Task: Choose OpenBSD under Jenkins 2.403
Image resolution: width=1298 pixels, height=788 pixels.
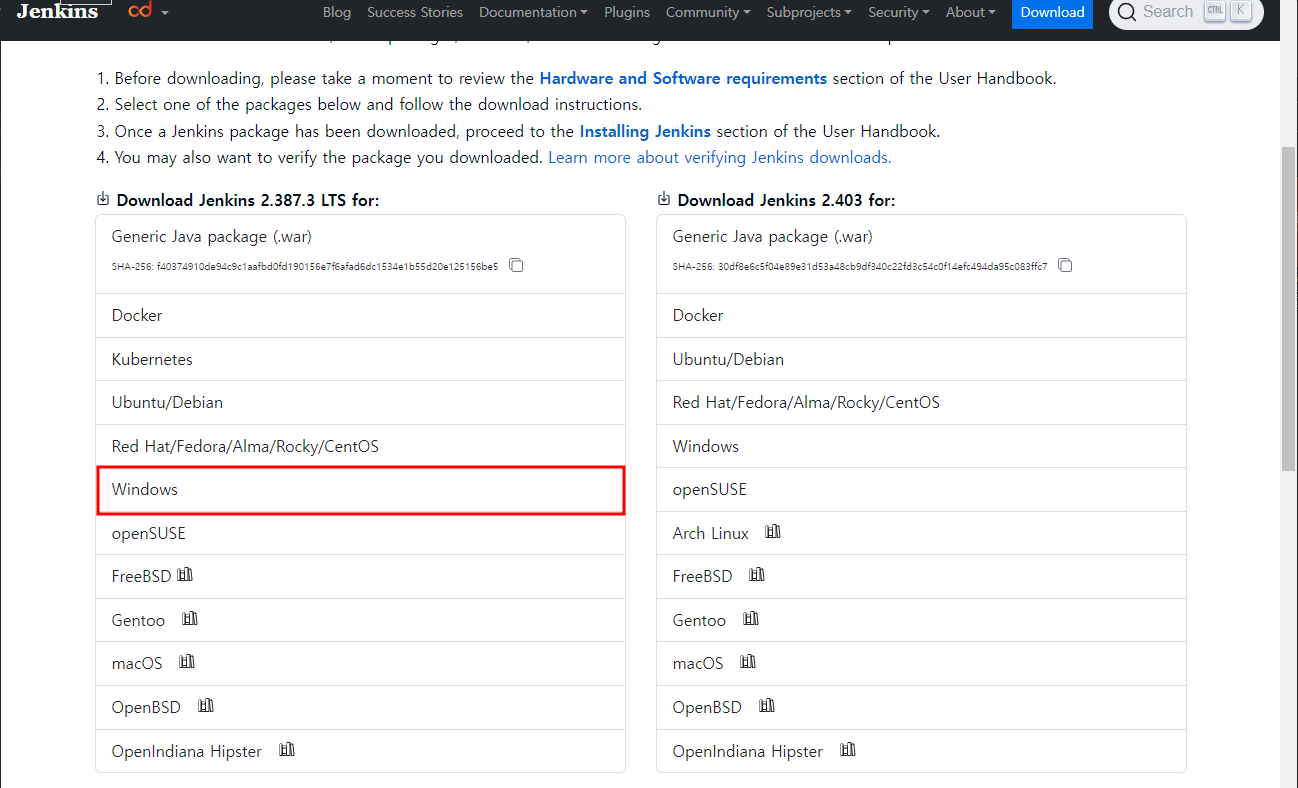Action: coord(921,707)
